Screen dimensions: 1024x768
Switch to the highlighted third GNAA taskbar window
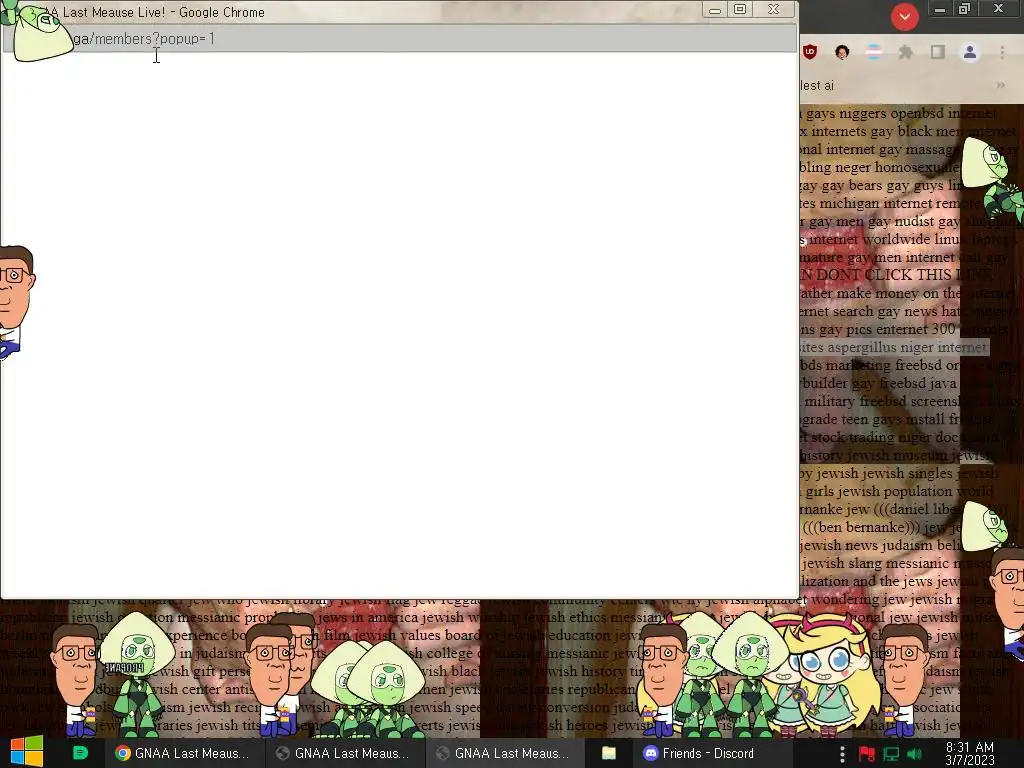click(x=505, y=753)
